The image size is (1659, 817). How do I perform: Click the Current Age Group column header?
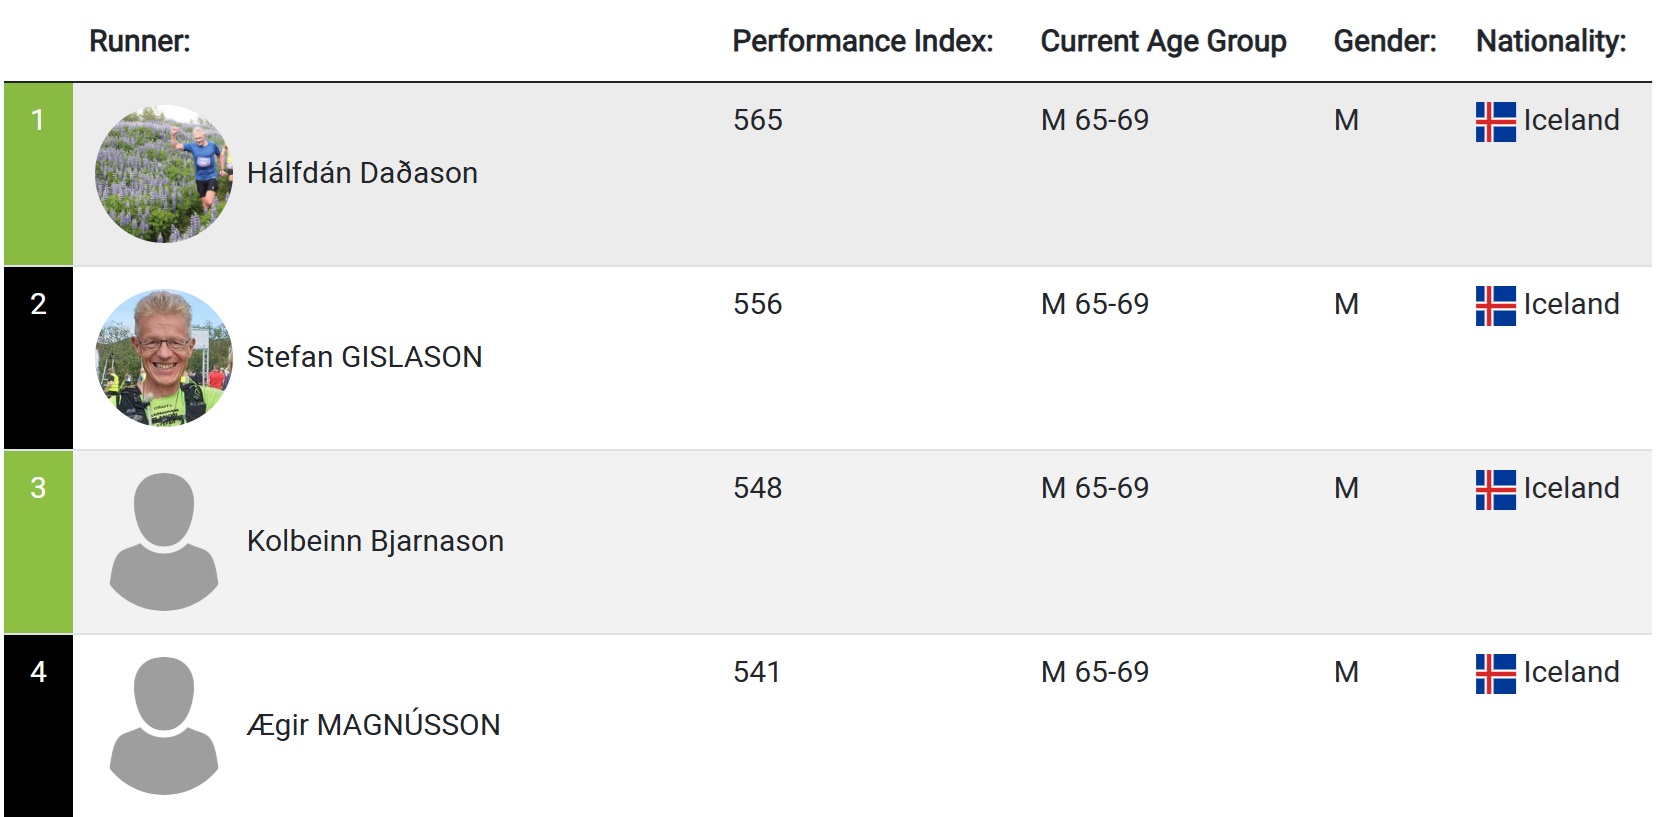click(1163, 41)
